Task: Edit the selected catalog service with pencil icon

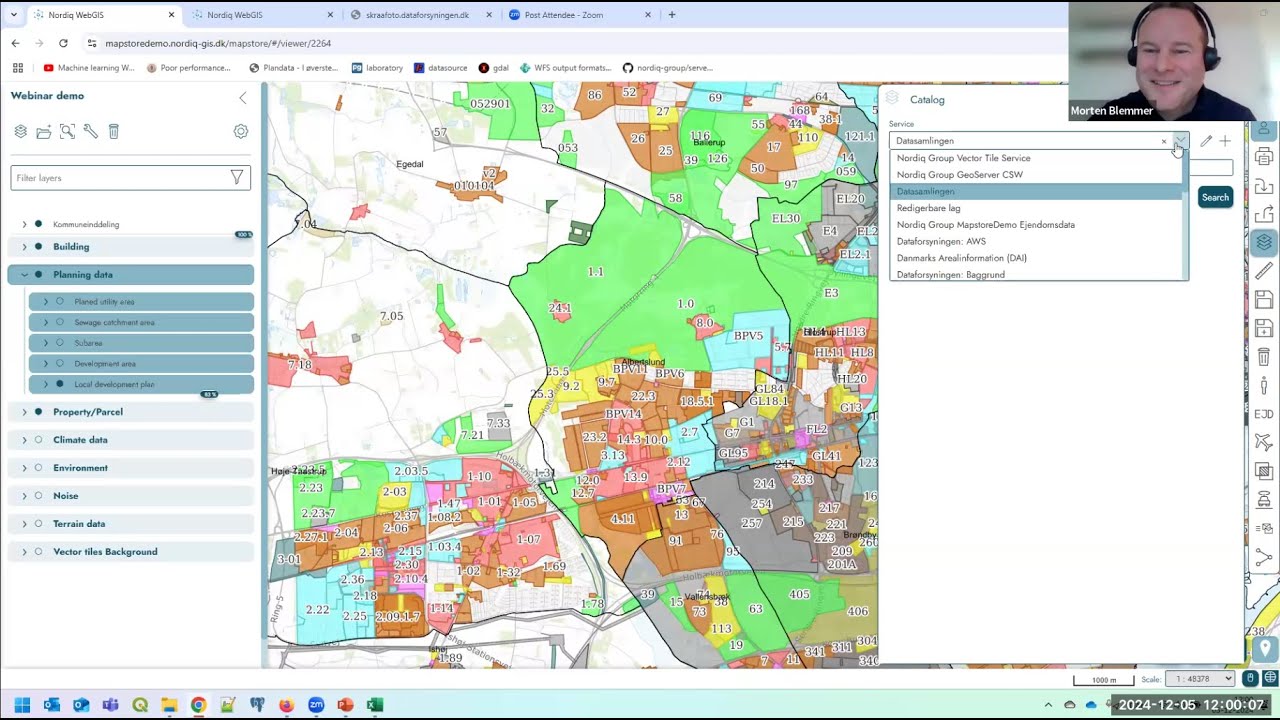Action: [x=1206, y=141]
